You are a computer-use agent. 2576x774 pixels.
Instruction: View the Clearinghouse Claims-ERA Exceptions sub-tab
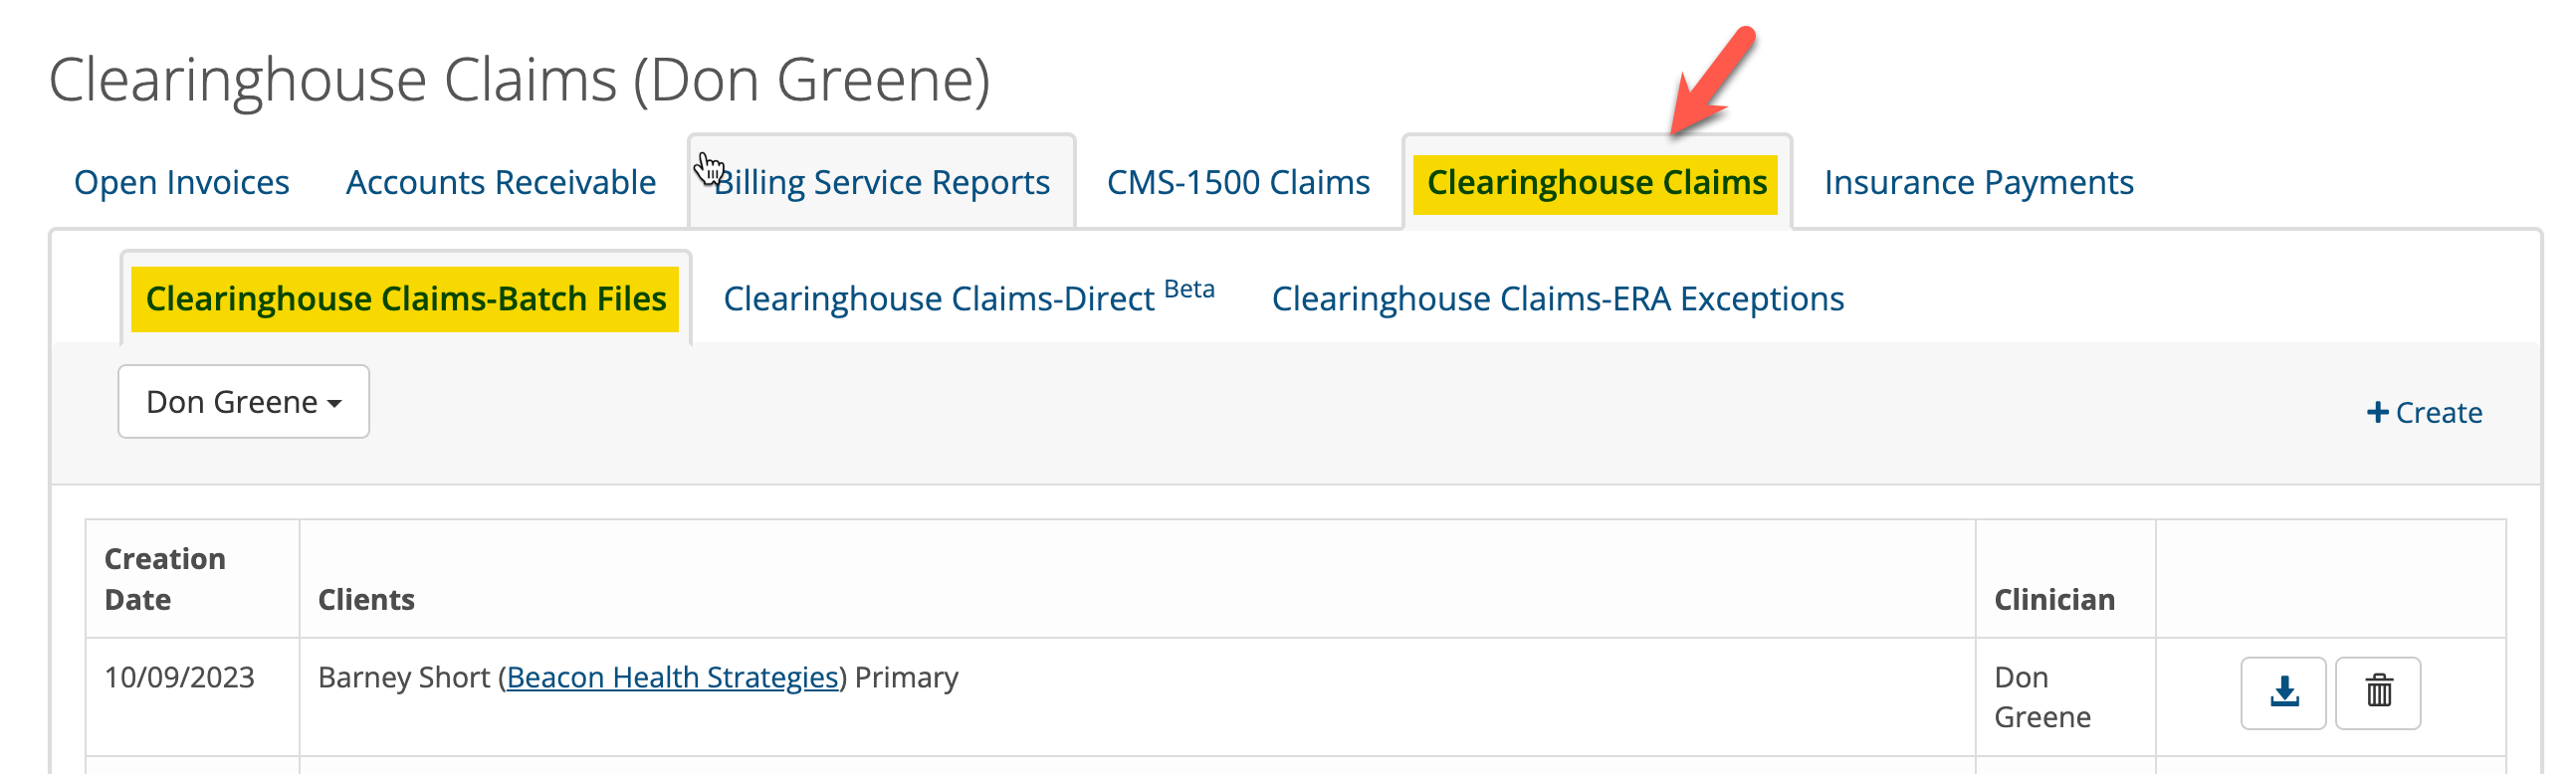coord(1557,298)
